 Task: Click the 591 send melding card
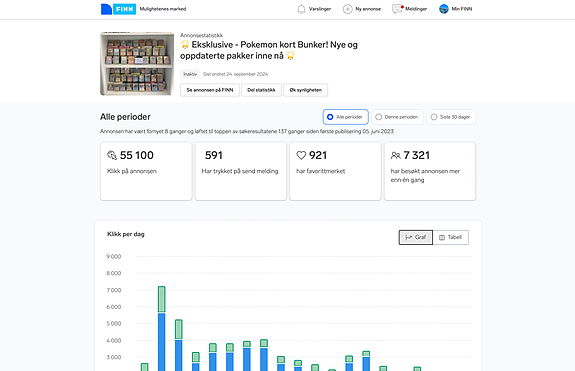(241, 171)
